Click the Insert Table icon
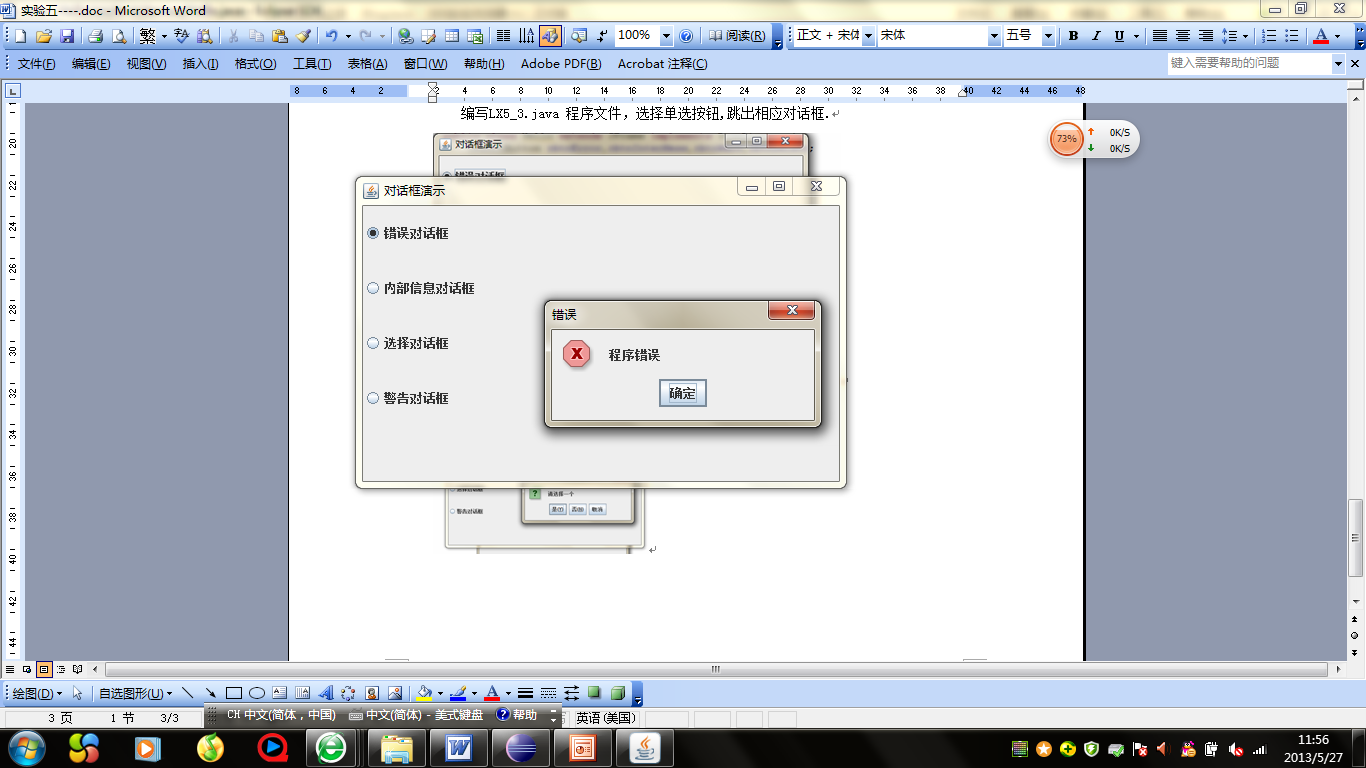 tap(452, 36)
